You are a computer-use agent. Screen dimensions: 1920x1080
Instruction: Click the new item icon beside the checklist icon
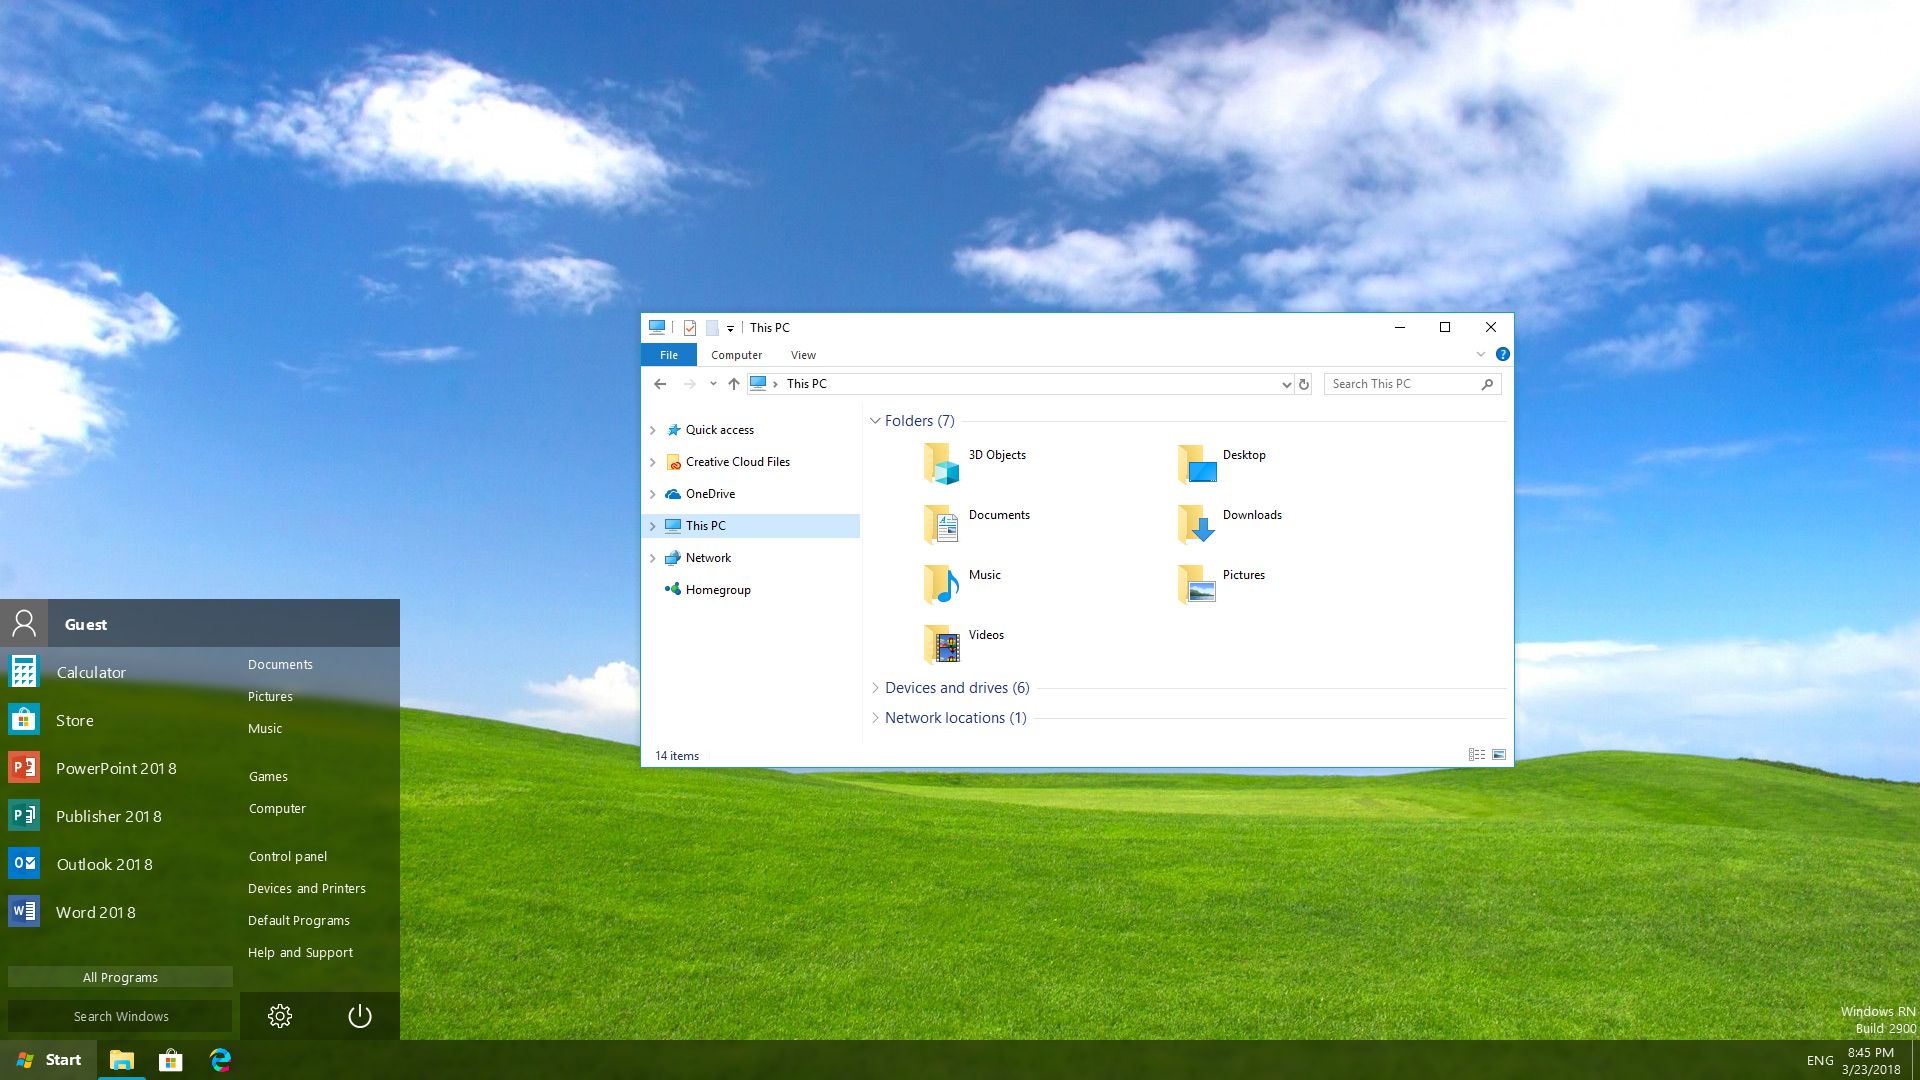tap(711, 327)
